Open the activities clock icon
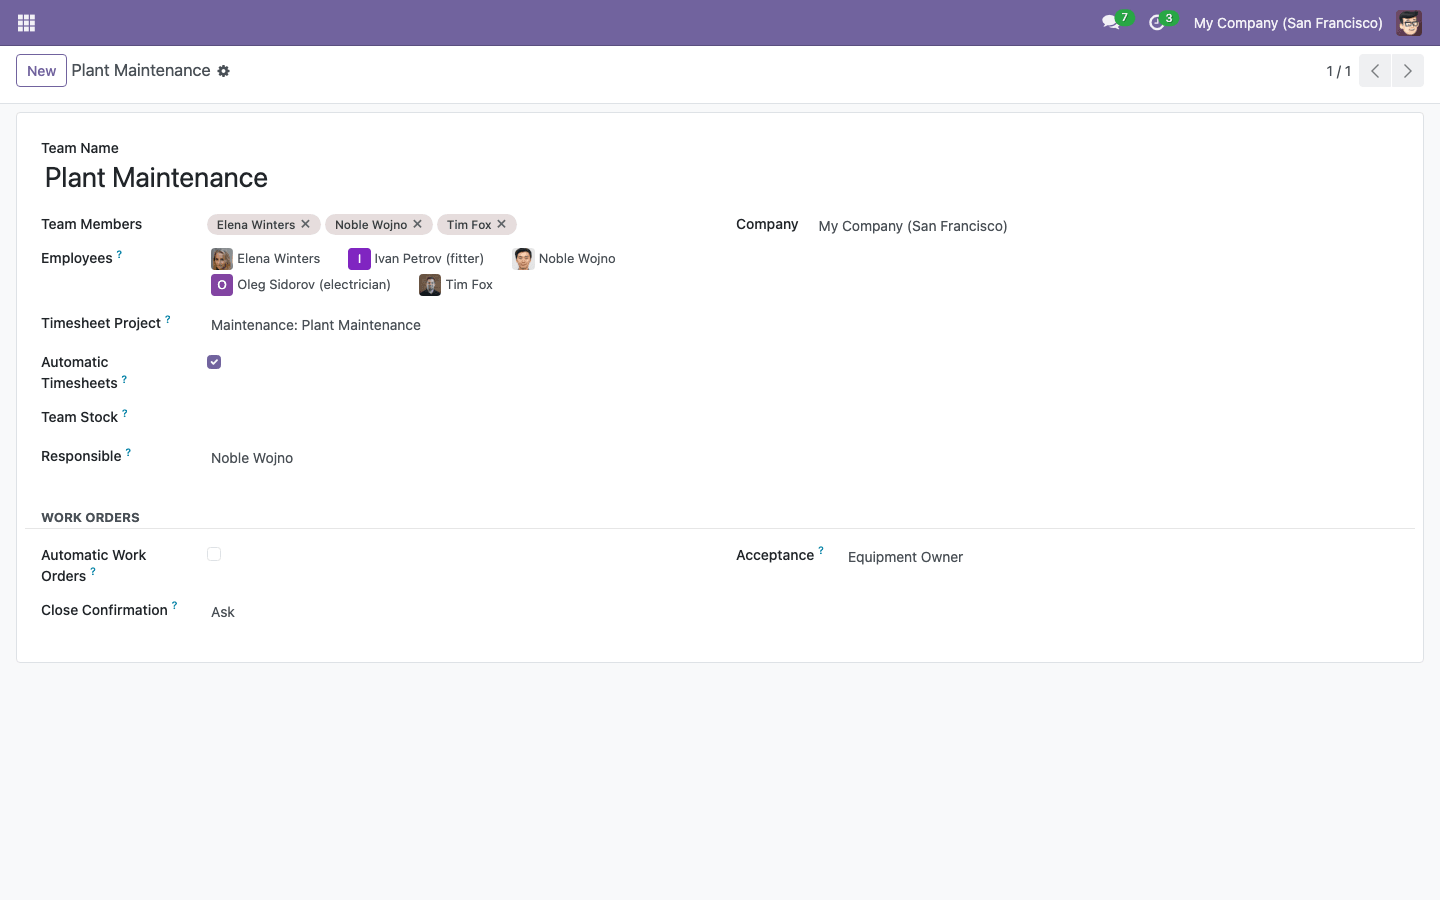The image size is (1440, 900). click(x=1157, y=22)
